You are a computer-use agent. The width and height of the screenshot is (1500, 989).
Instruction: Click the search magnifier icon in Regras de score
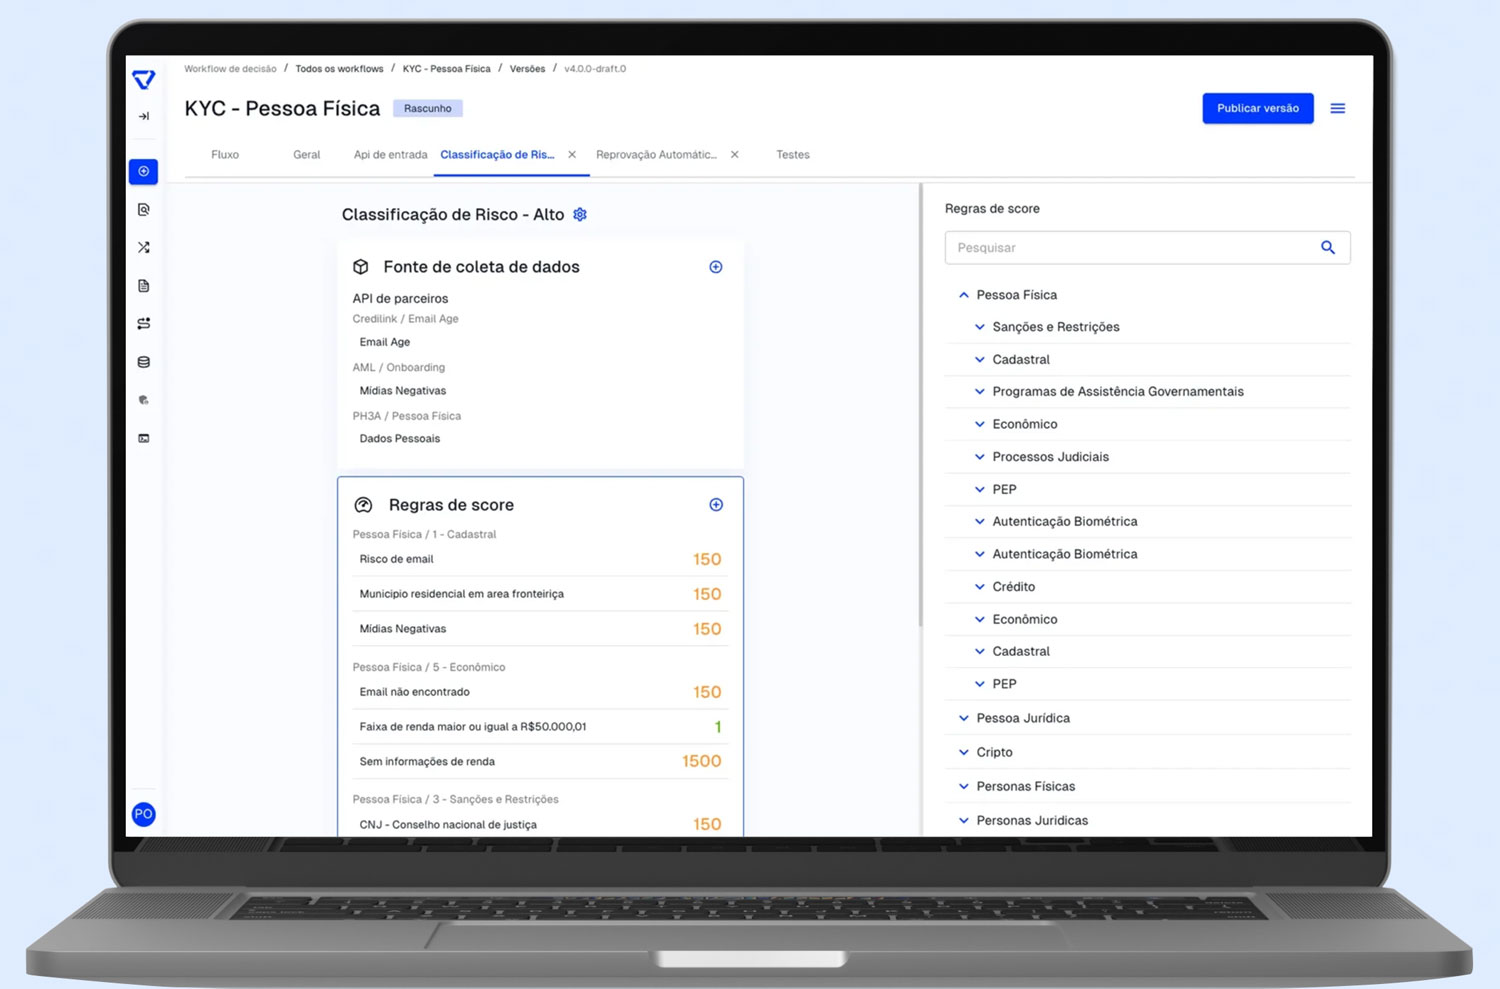1327,248
